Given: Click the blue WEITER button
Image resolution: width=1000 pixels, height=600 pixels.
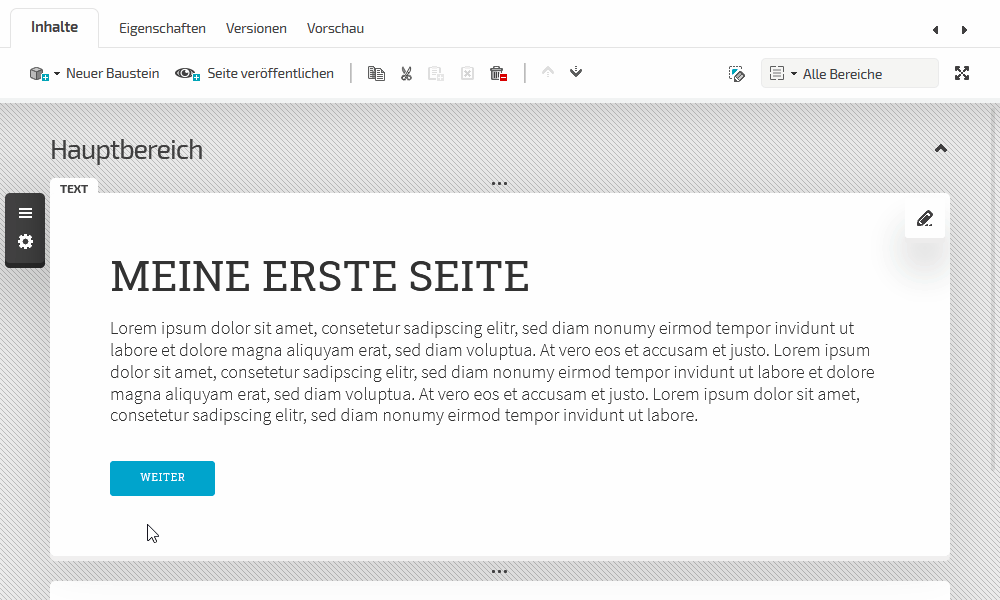Looking at the screenshot, I should (162, 478).
